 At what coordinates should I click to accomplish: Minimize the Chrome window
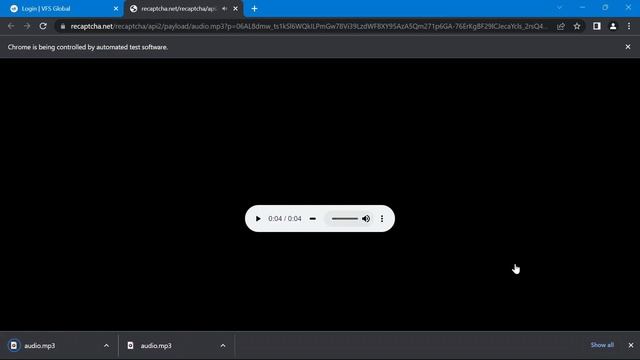point(582,7)
